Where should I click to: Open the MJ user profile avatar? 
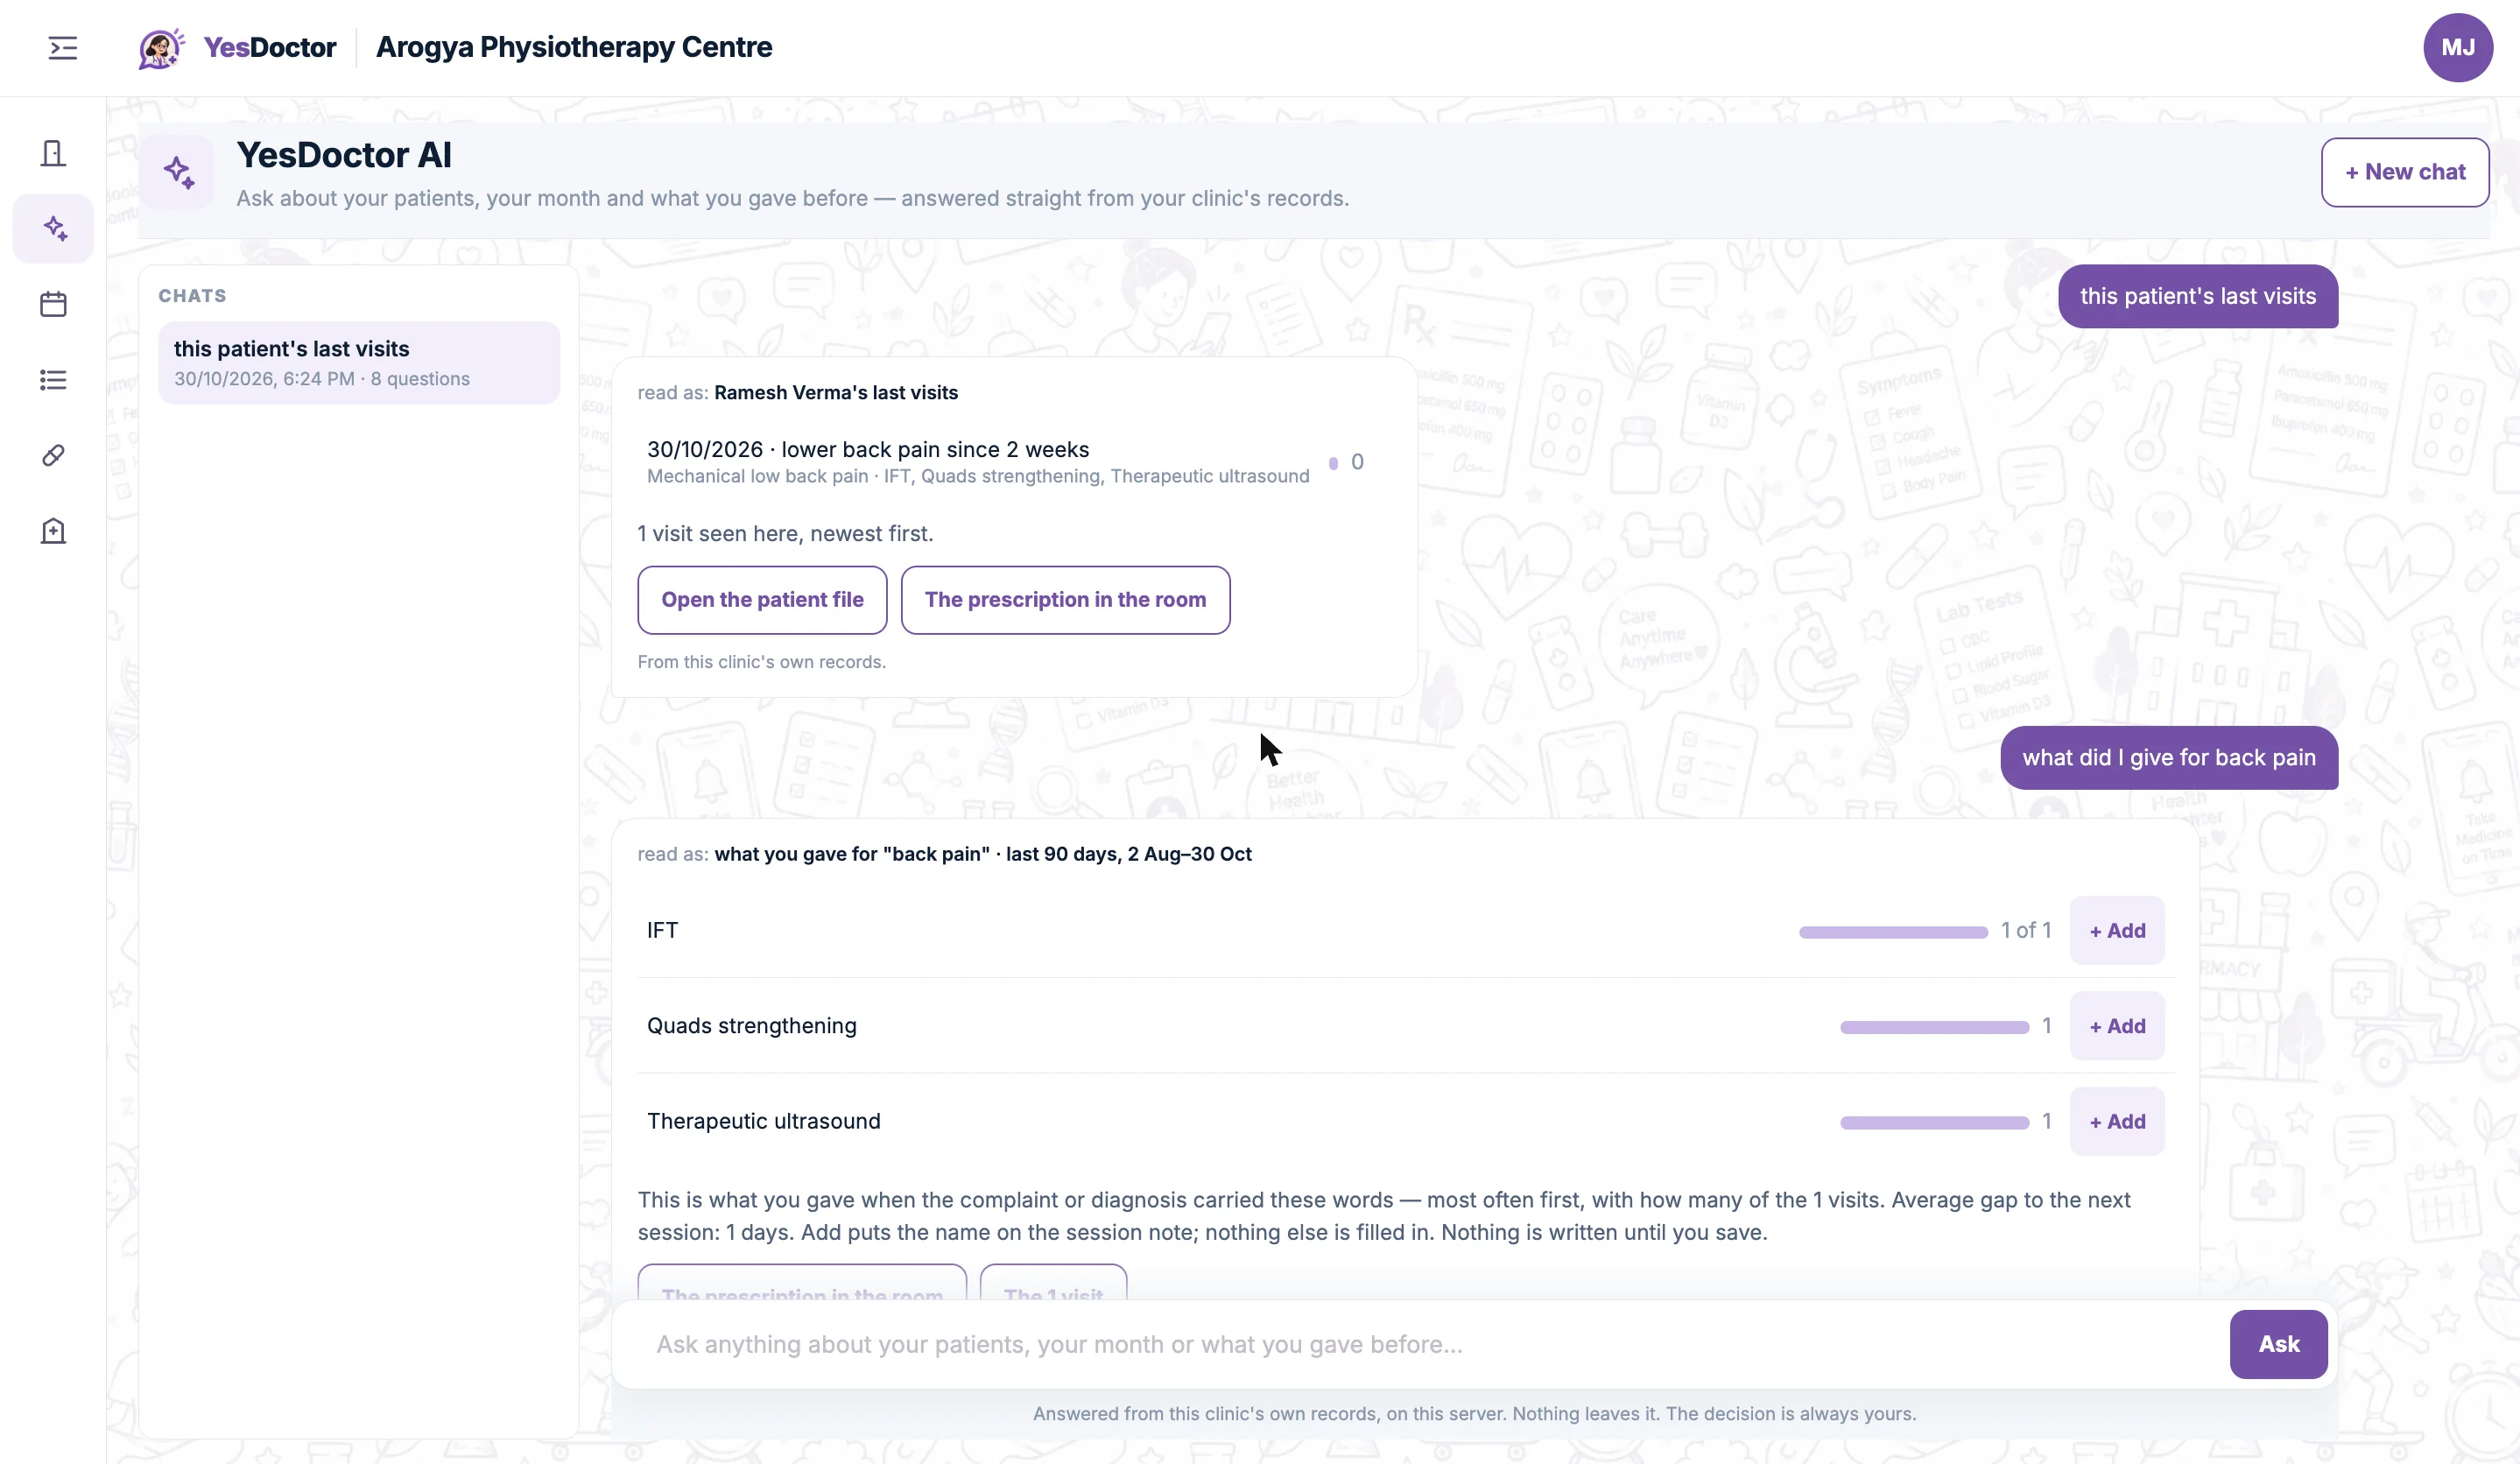coord(2457,47)
